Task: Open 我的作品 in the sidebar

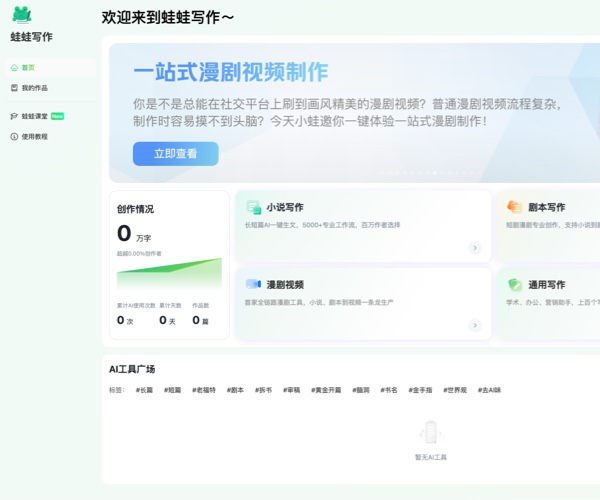Action: [34, 88]
